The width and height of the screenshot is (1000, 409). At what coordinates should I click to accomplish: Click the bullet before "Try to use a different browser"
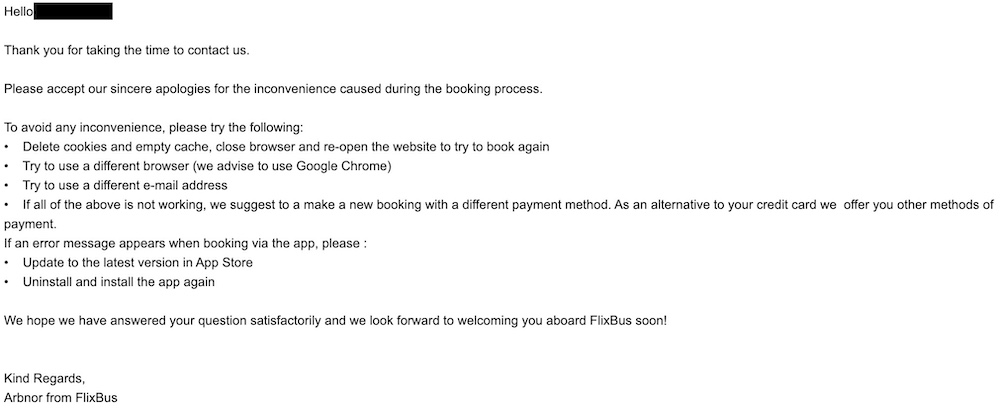pyautogui.click(x=7, y=167)
